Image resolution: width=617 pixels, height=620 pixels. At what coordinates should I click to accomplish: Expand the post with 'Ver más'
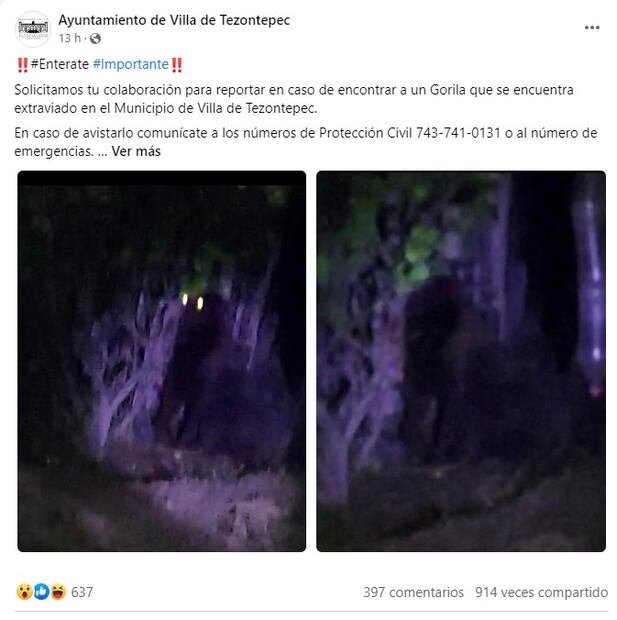click(x=136, y=151)
